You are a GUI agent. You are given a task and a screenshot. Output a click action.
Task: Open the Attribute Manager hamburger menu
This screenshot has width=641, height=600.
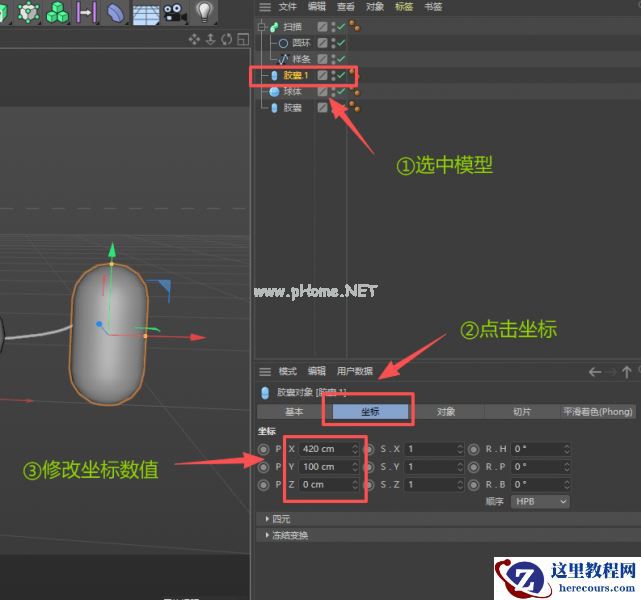265,372
